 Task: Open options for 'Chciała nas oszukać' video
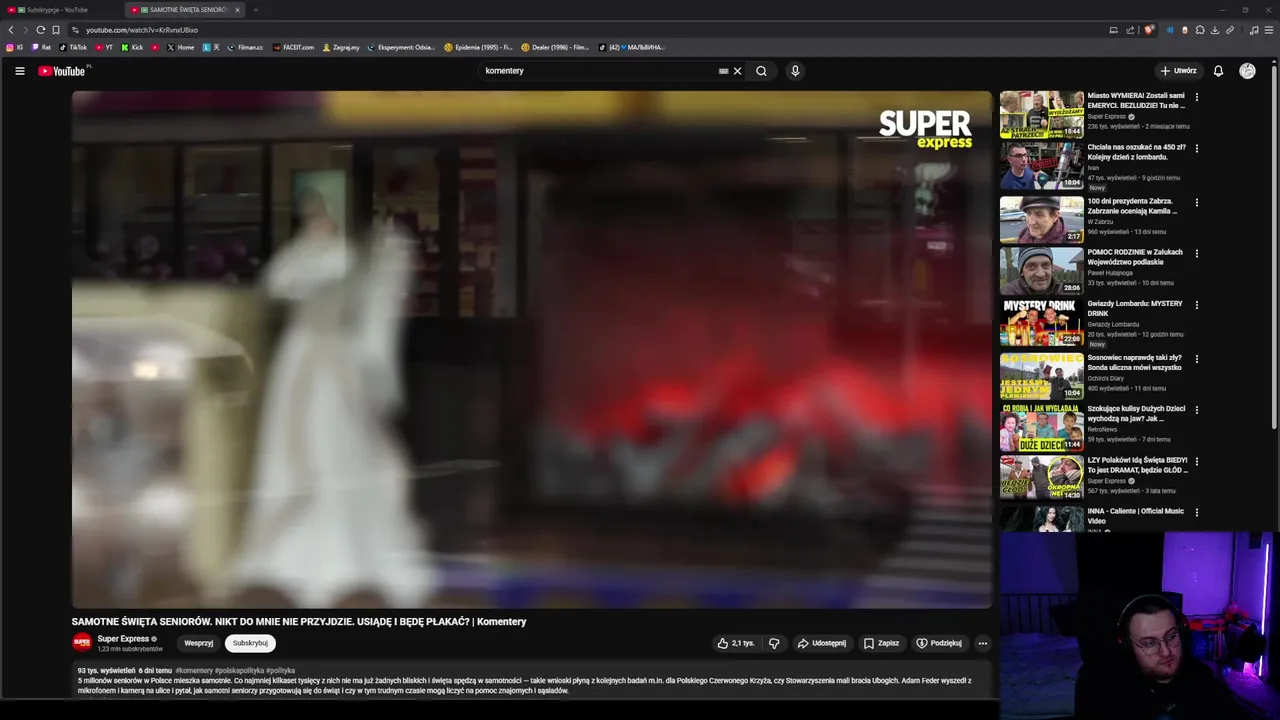pos(1196,148)
